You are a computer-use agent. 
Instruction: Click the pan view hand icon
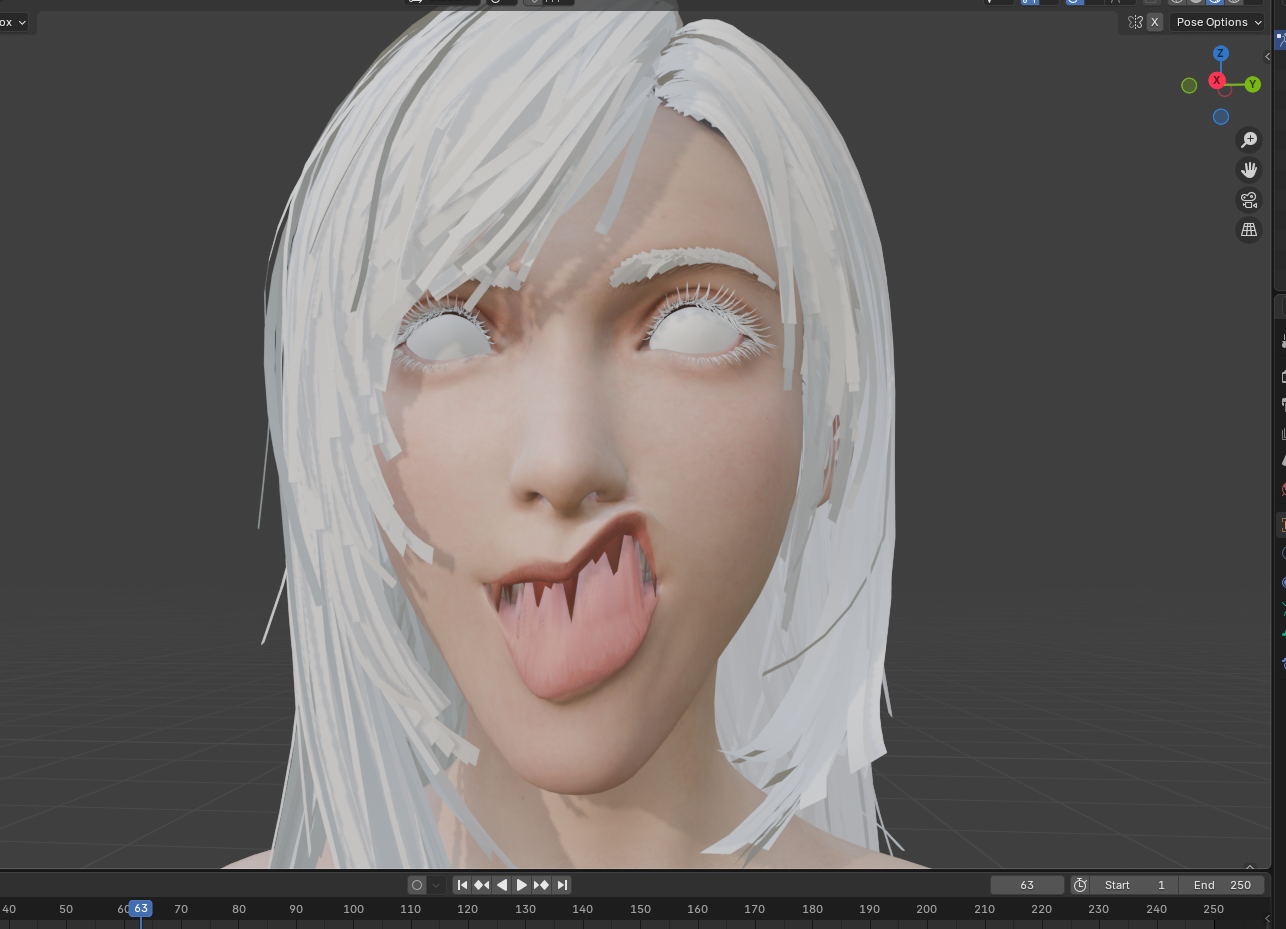pos(1248,170)
